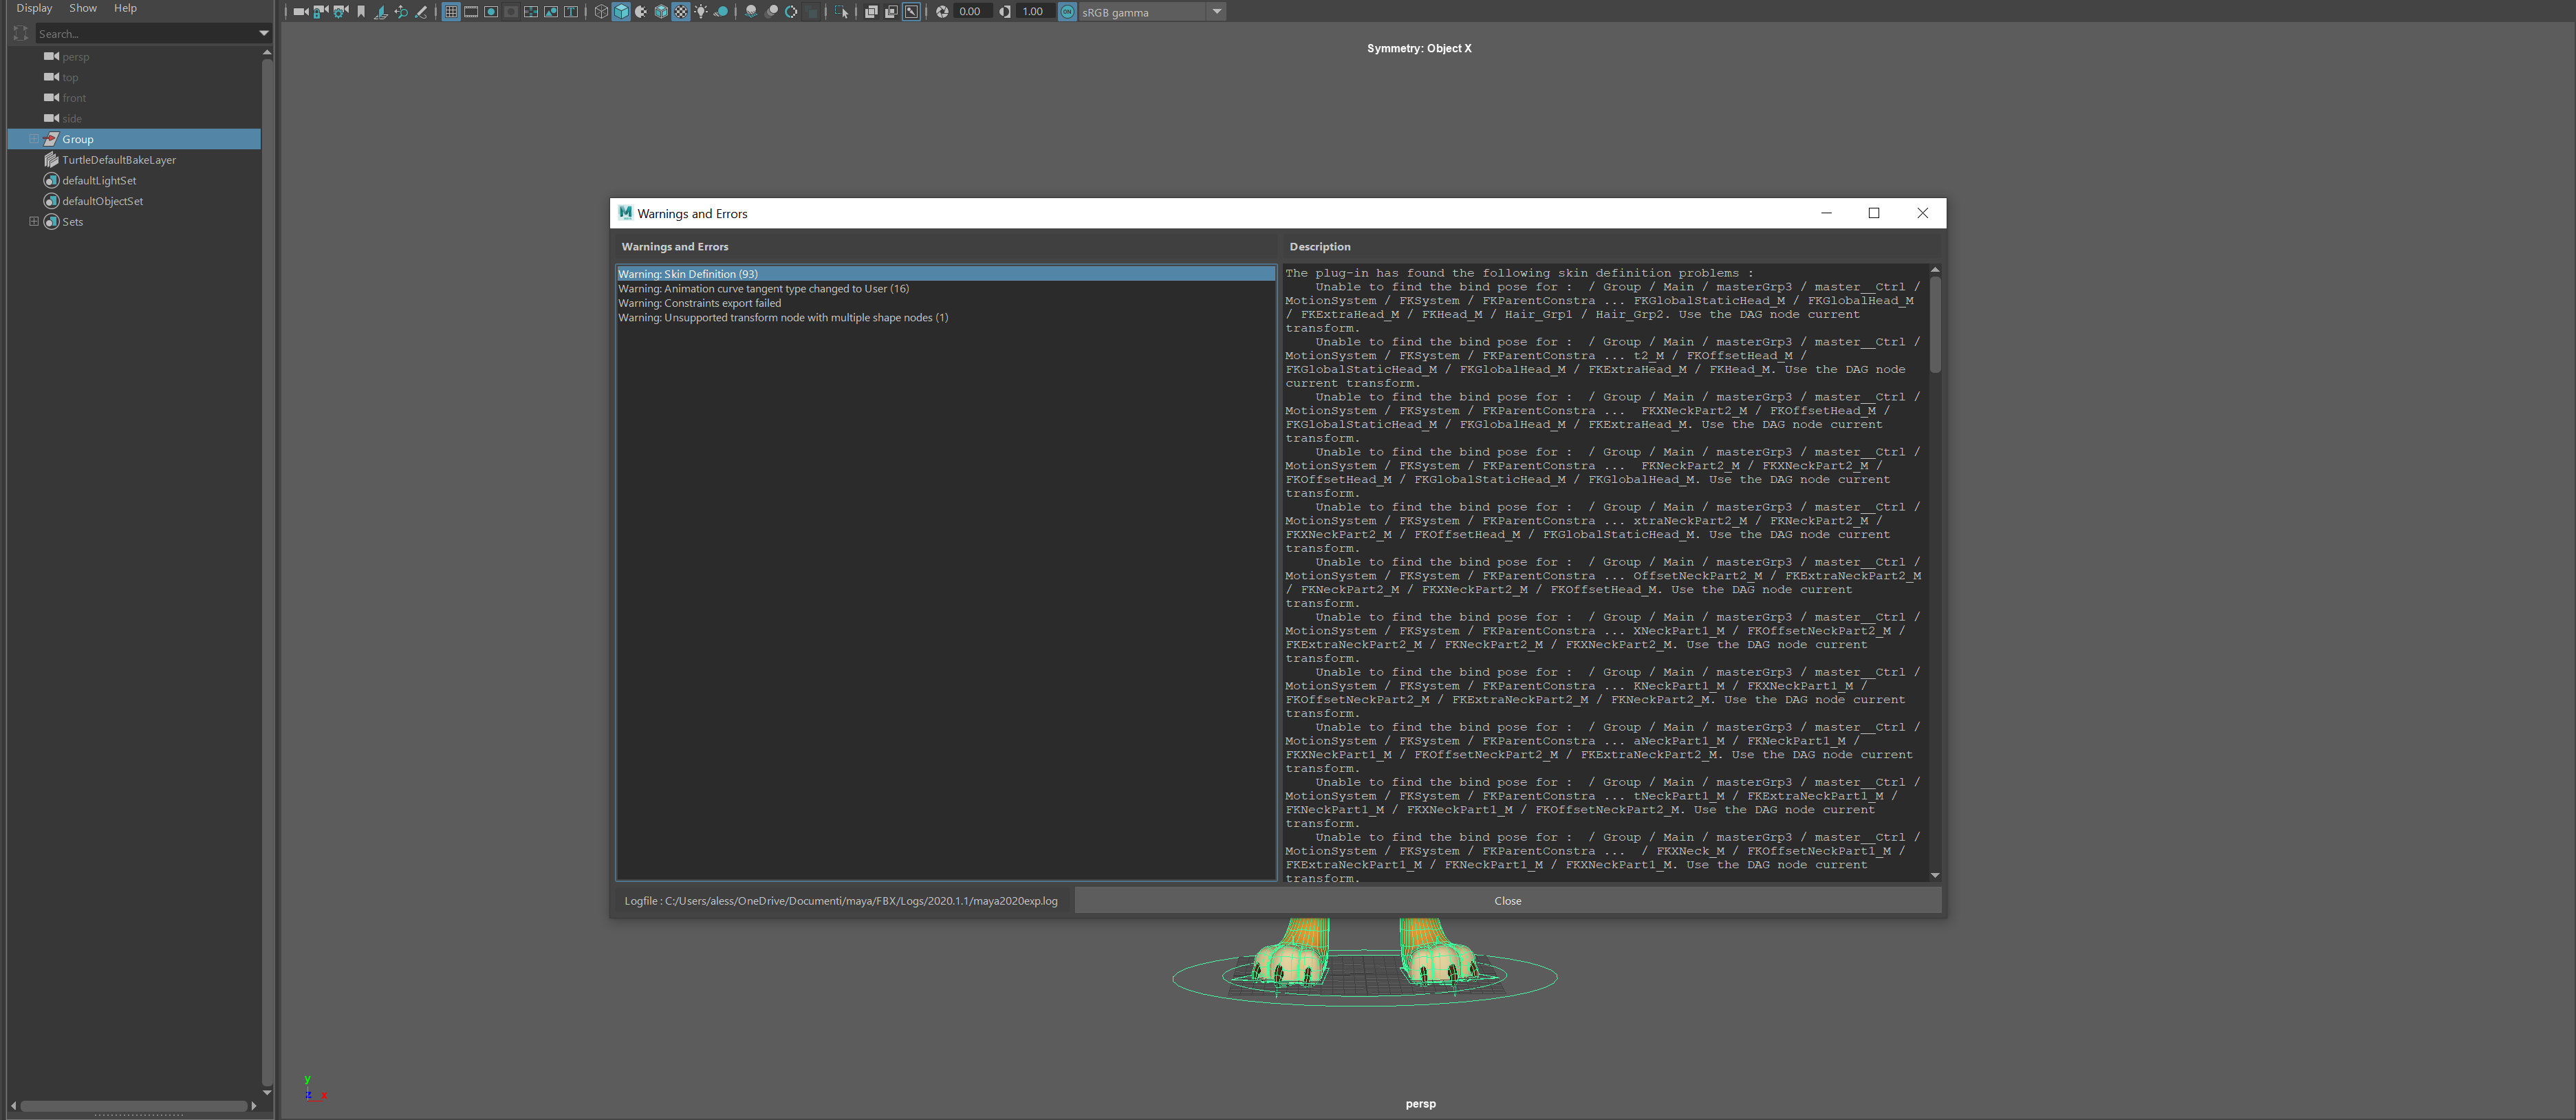The width and height of the screenshot is (2576, 1120).
Task: Turn on viewport lighting with all lights
Action: pyautogui.click(x=700, y=12)
